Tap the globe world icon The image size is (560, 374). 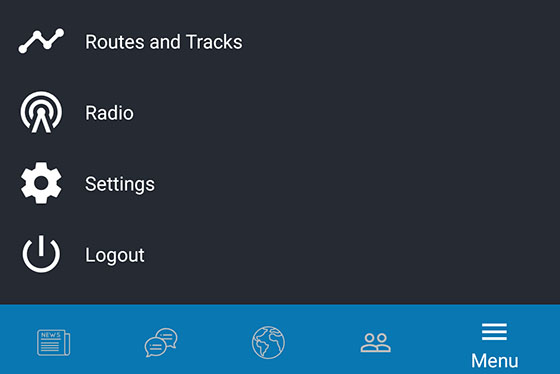coord(268,342)
